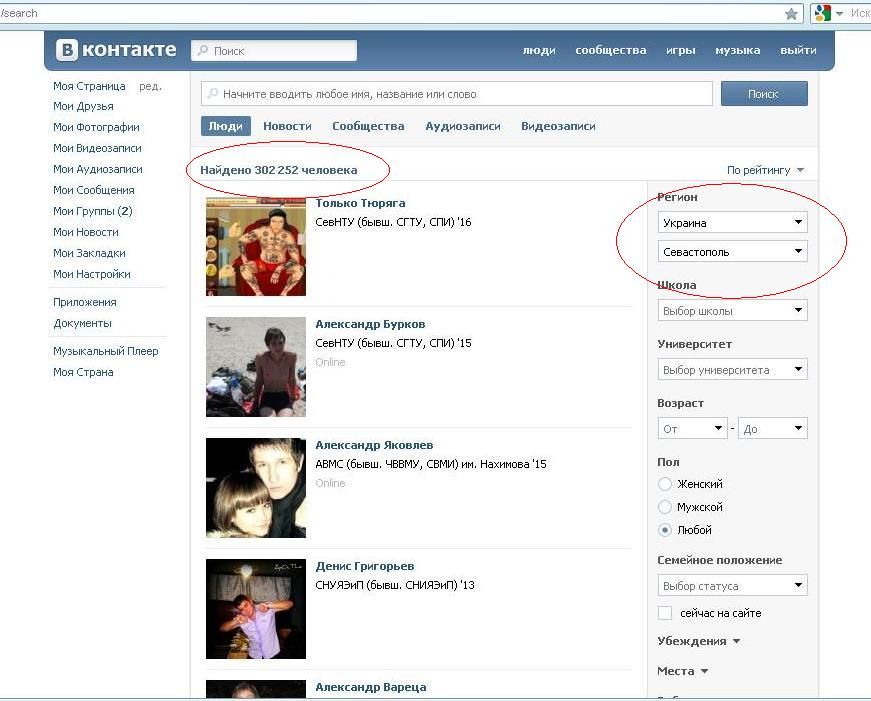Click the Google search engine icon
871x701 pixels.
click(822, 13)
